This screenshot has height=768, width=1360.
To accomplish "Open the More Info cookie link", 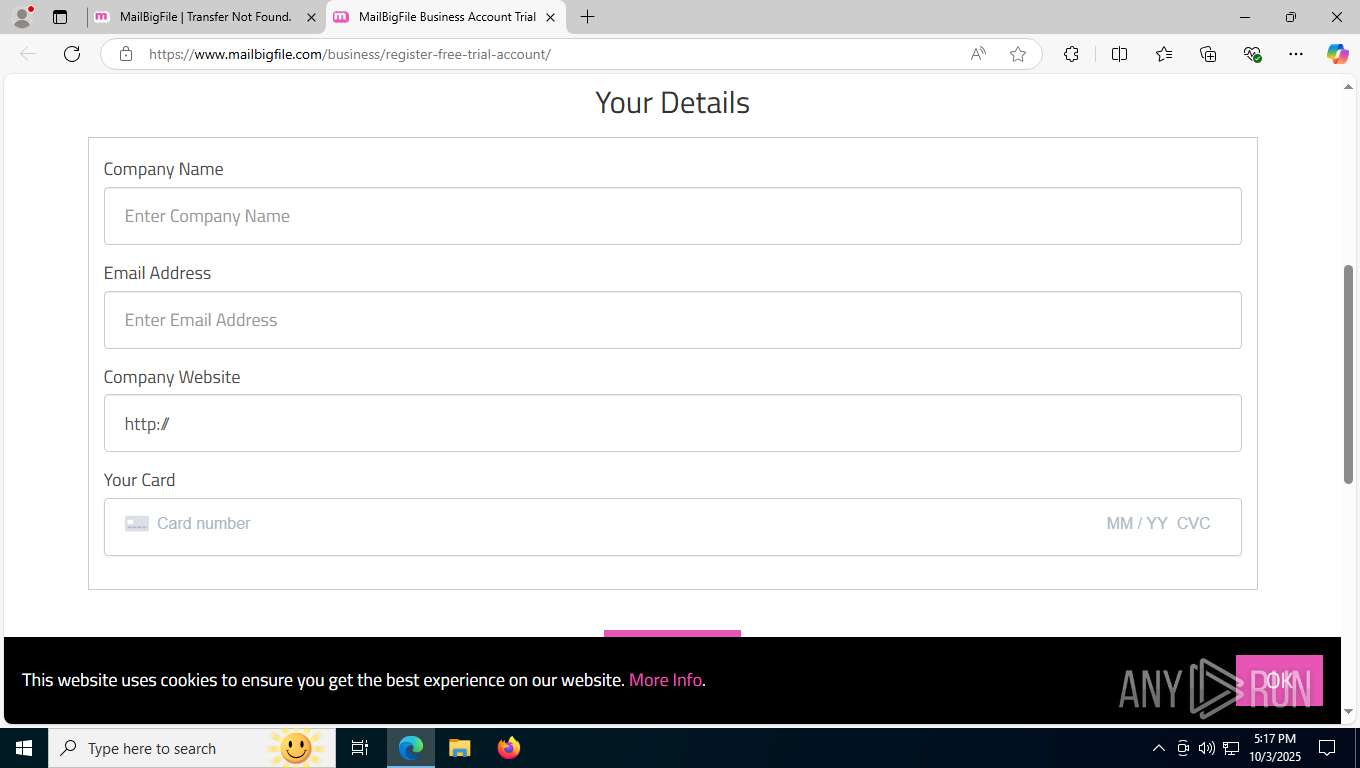I will click(x=665, y=680).
